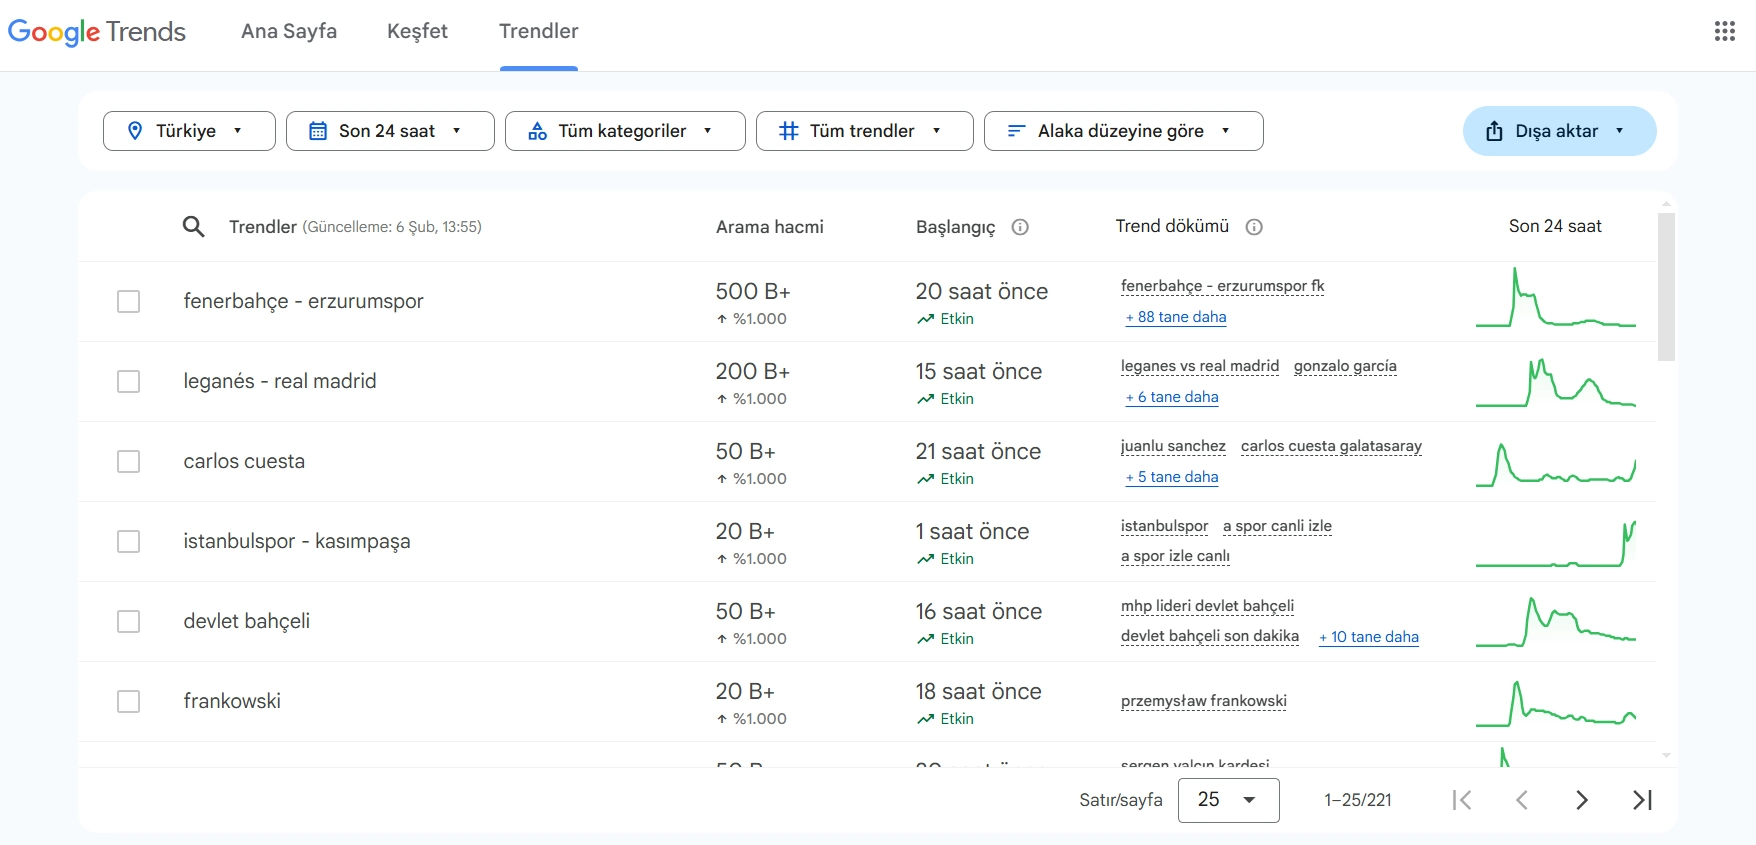The image size is (1756, 845).
Task: Select the Trendler tab
Action: pyautogui.click(x=539, y=31)
